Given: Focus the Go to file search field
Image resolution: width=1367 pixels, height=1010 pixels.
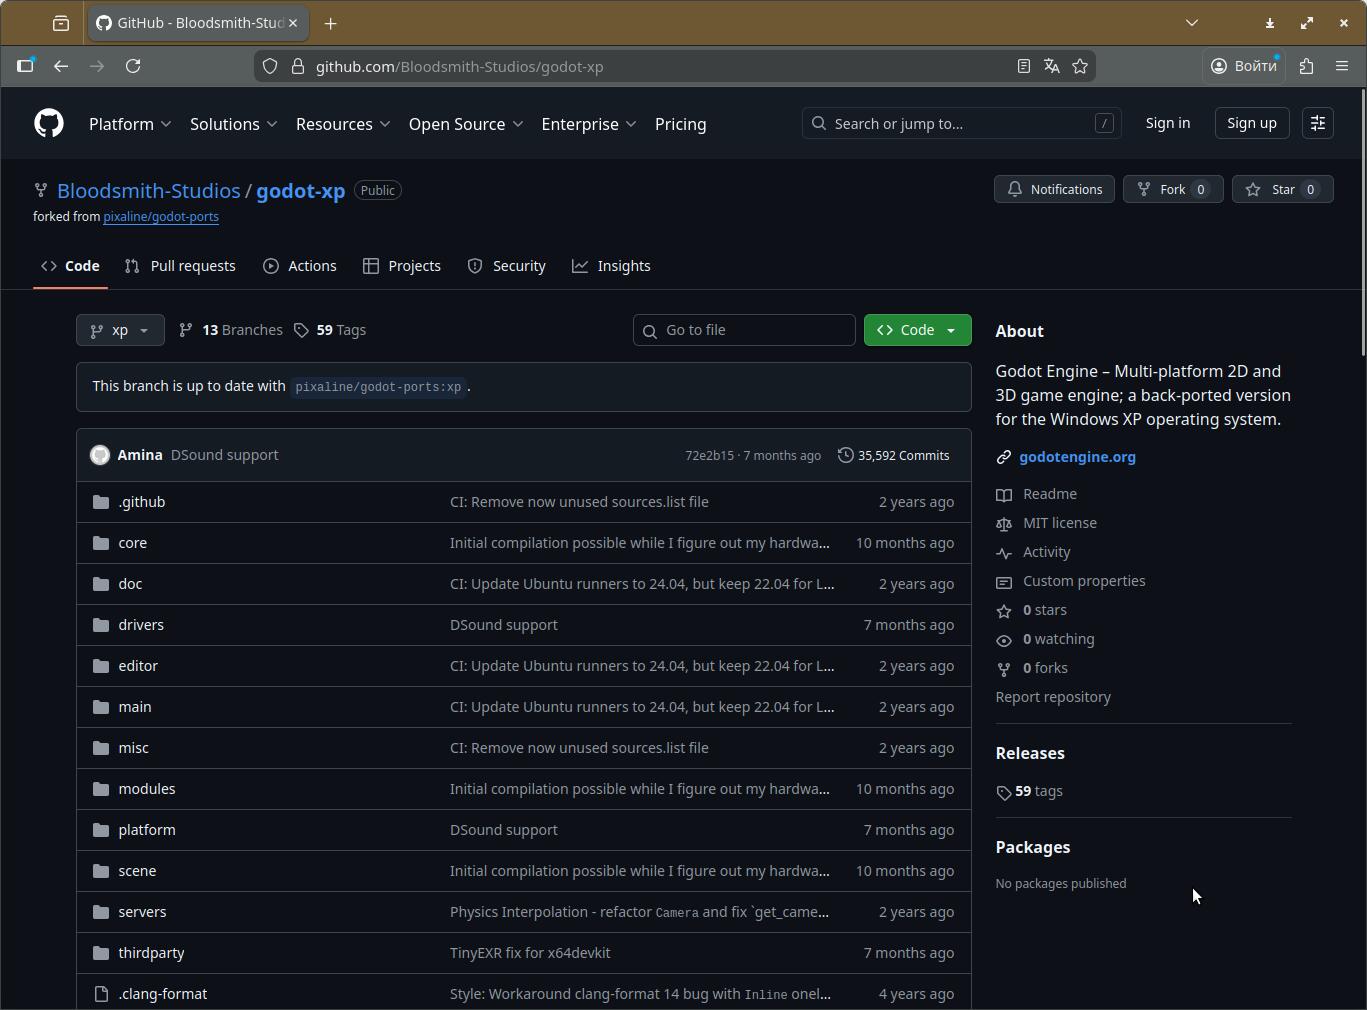Looking at the screenshot, I should coord(744,330).
